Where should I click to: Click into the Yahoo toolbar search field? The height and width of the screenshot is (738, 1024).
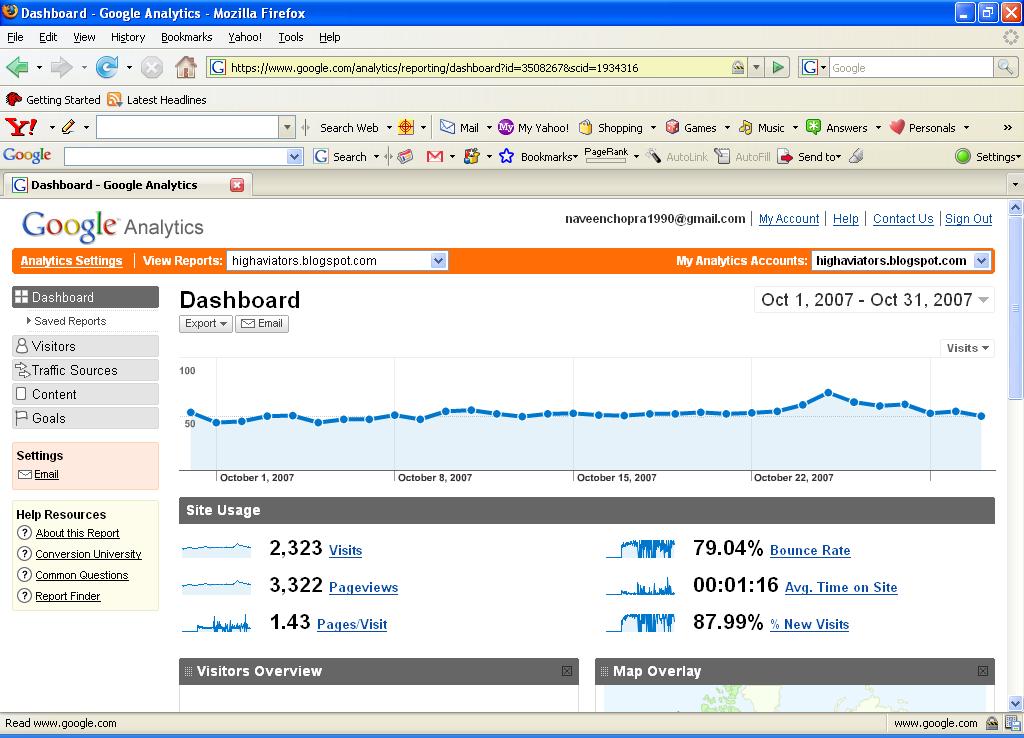[188, 127]
